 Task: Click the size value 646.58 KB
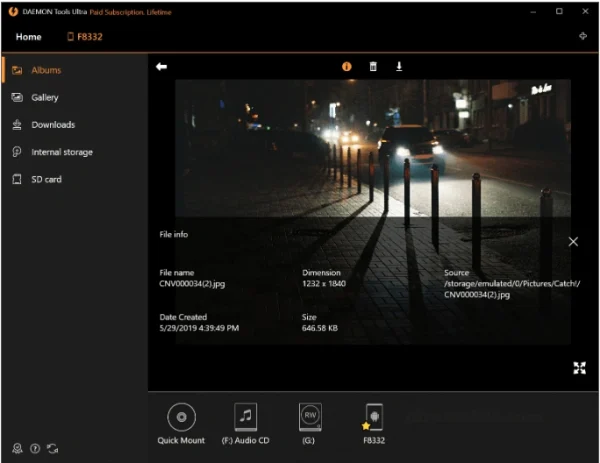(320, 328)
